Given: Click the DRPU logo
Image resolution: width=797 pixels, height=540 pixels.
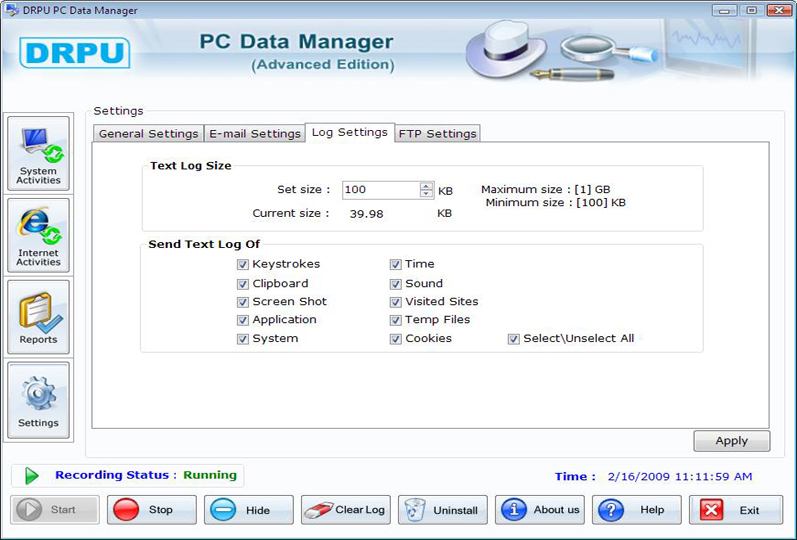Looking at the screenshot, I should pos(75,52).
